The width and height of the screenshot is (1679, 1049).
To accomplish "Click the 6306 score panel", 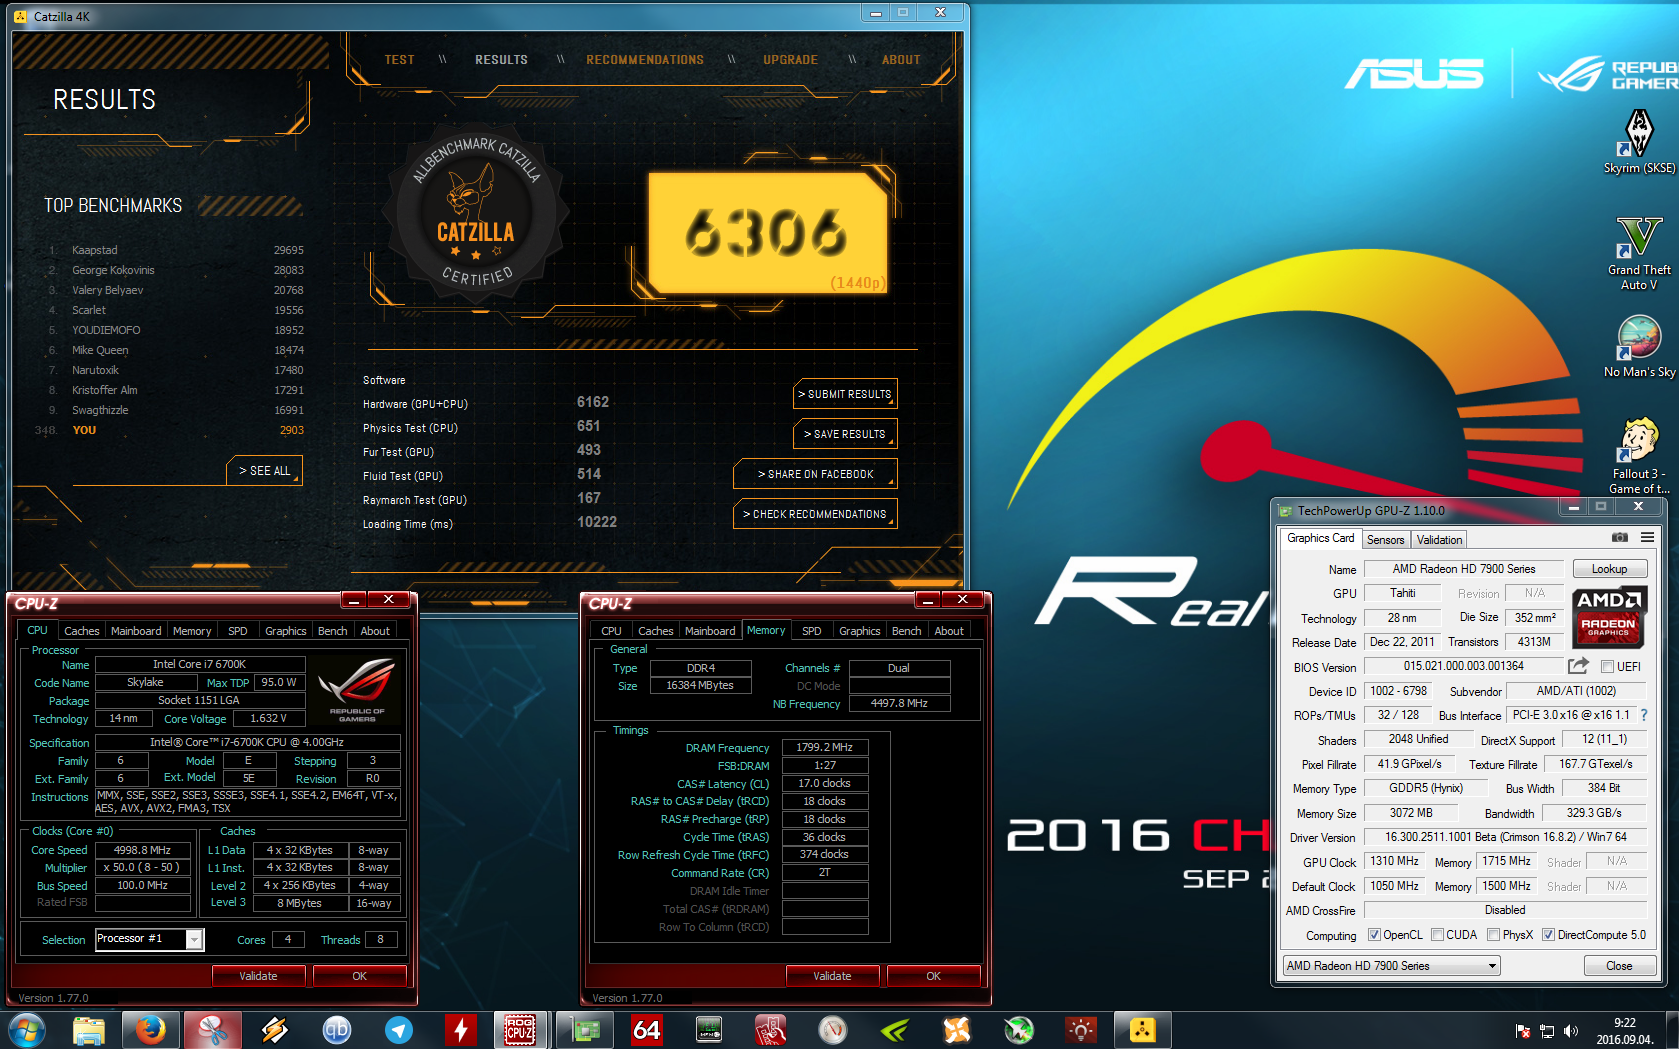I will click(x=767, y=233).
